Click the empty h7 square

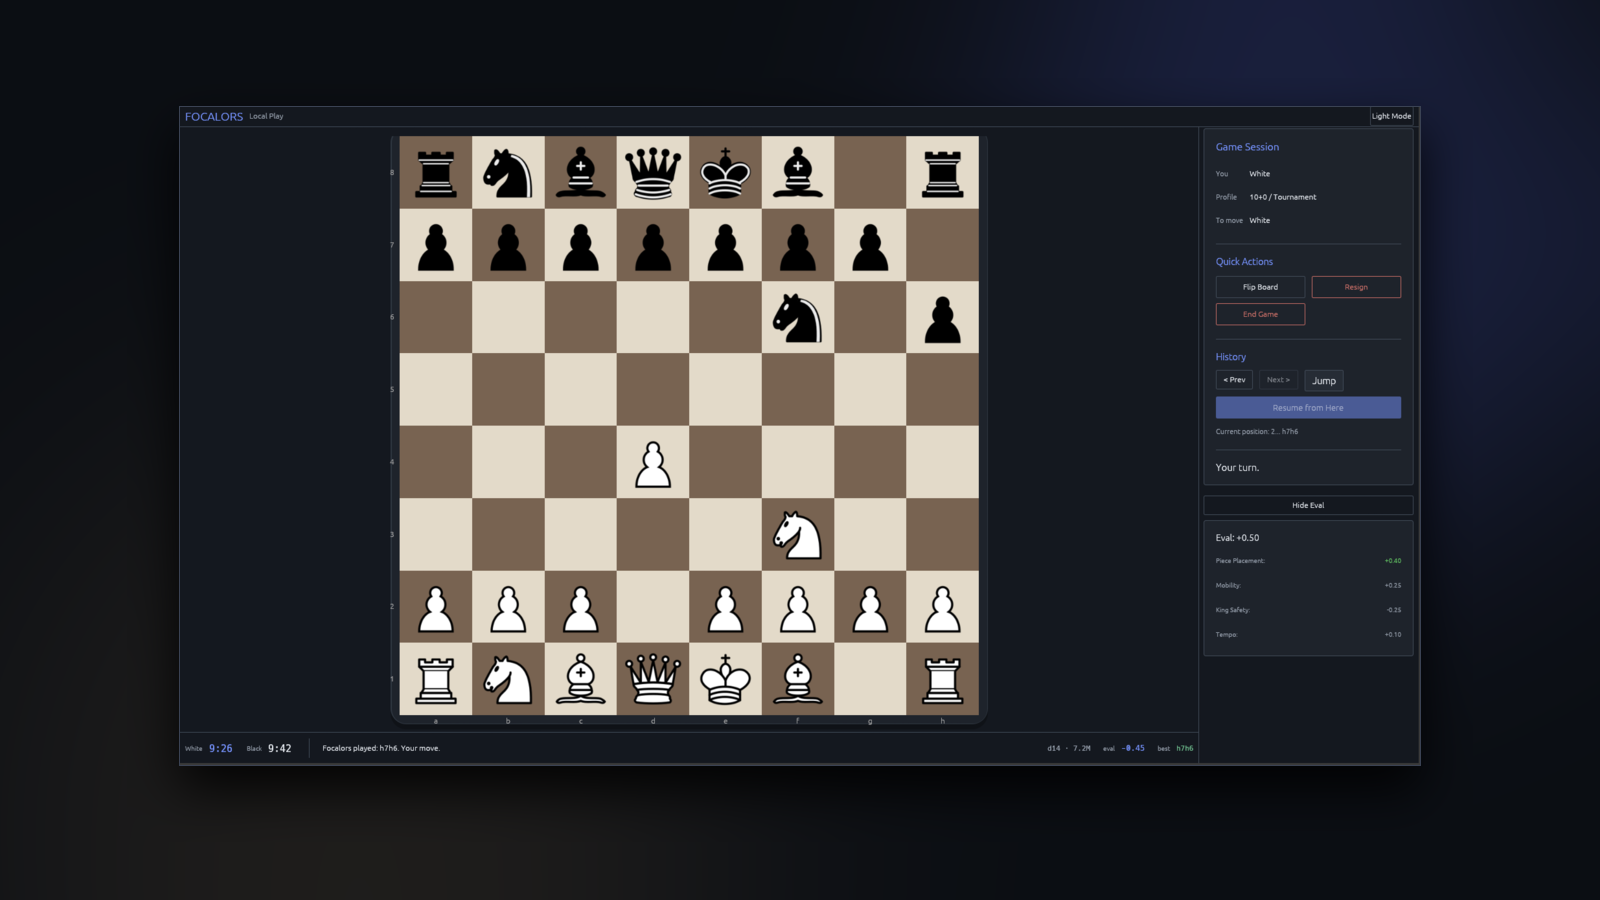pyautogui.click(x=942, y=245)
